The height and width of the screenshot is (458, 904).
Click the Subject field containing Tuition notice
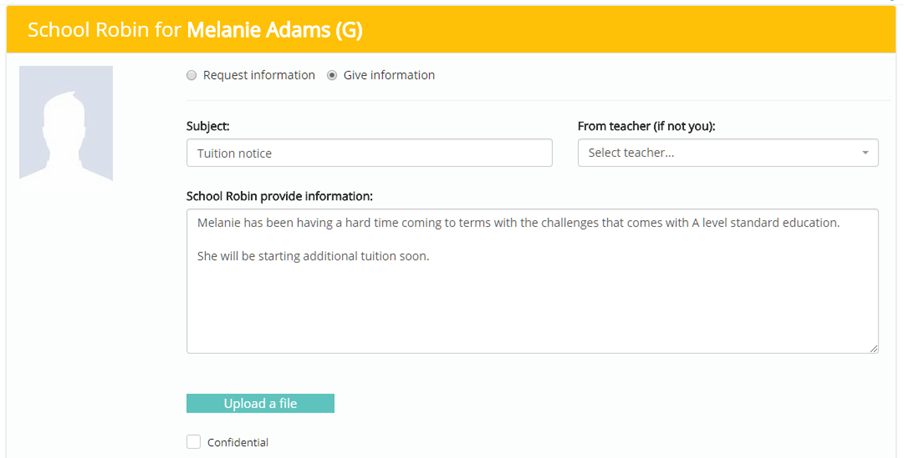tap(369, 153)
